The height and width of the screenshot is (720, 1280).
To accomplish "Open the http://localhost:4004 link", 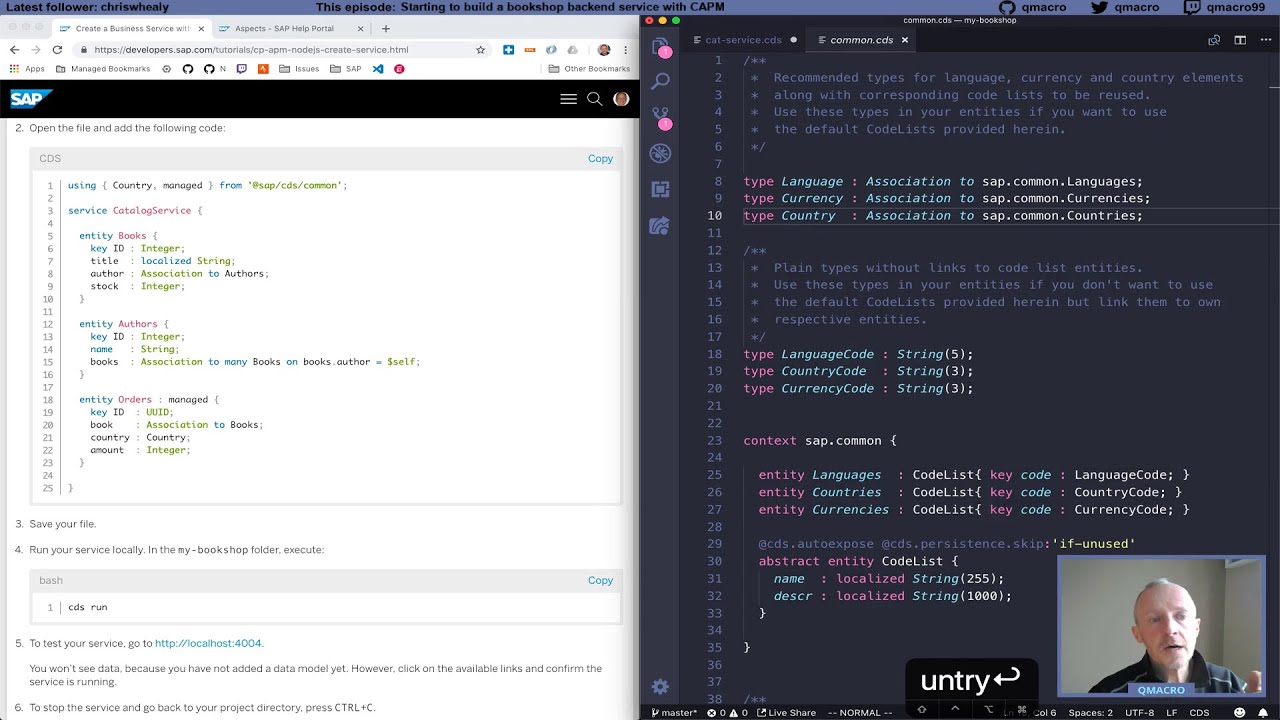I will (x=208, y=643).
